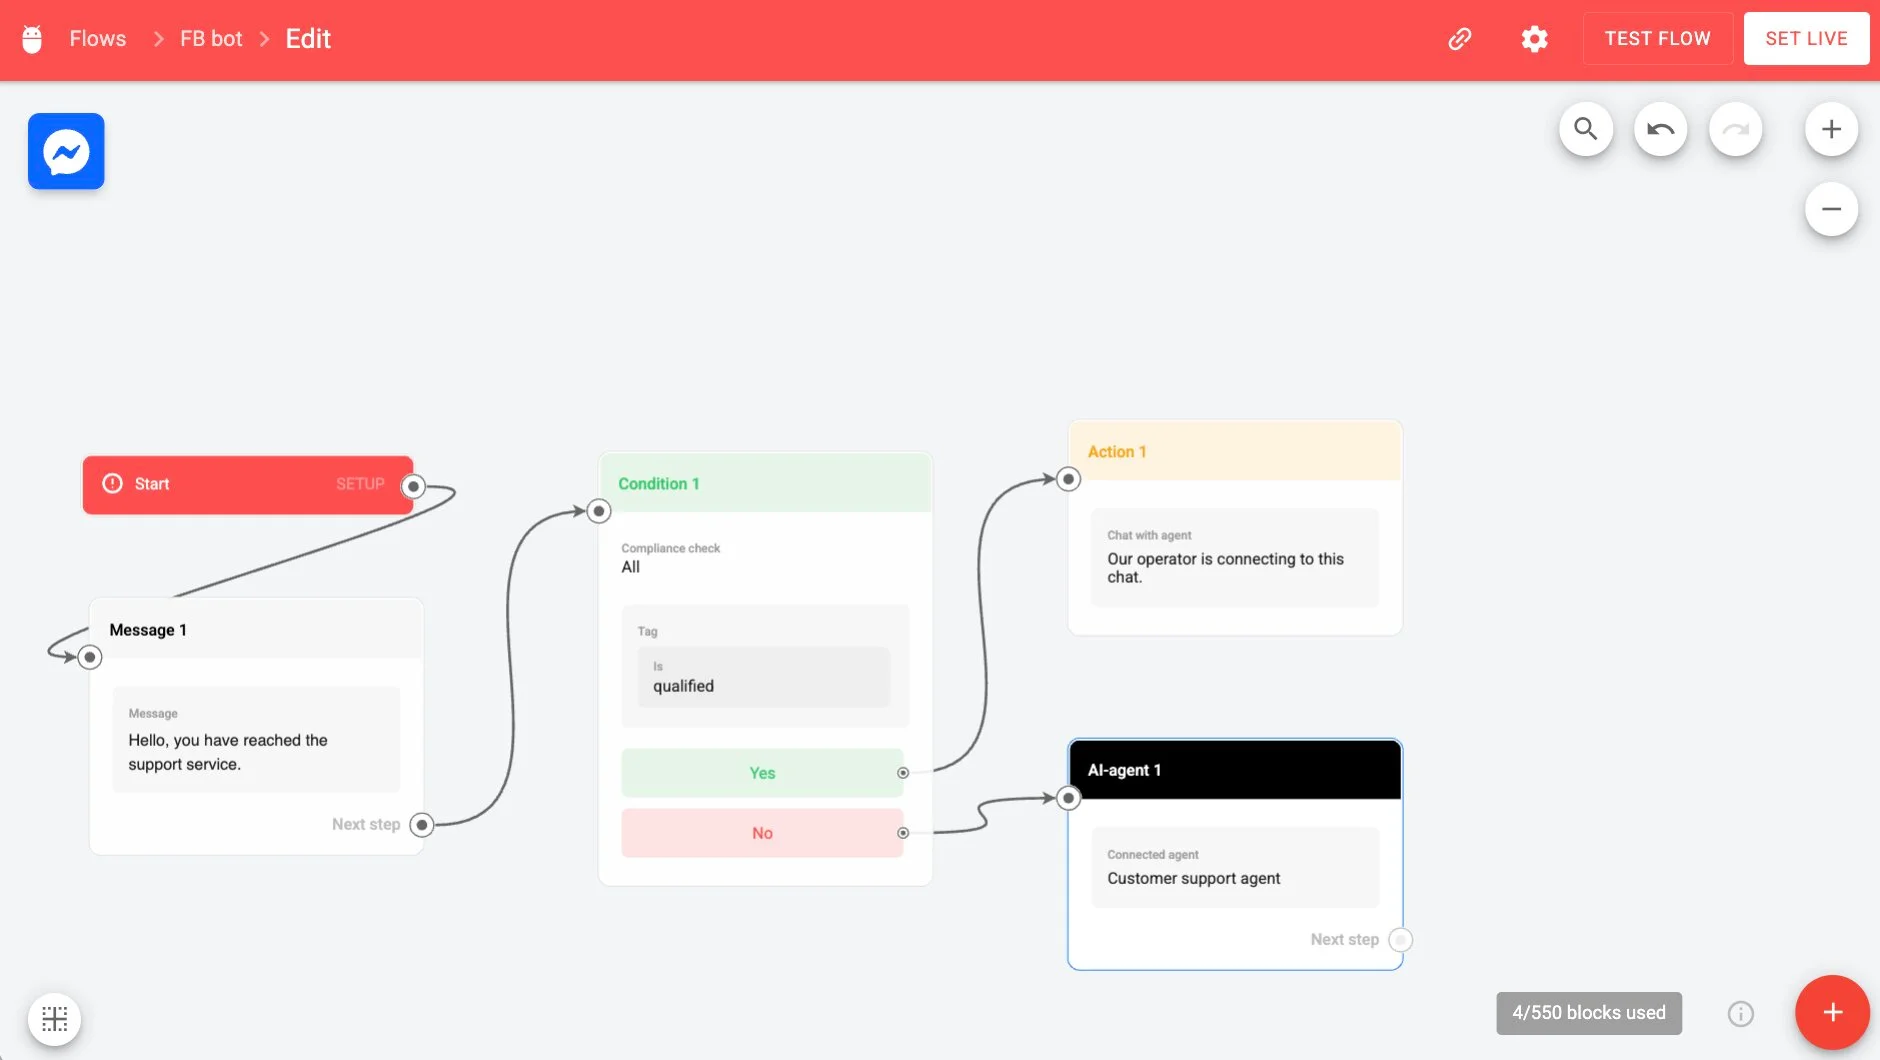This screenshot has width=1880, height=1060.
Task: Select the Action 1 block header
Action: (x=1235, y=451)
